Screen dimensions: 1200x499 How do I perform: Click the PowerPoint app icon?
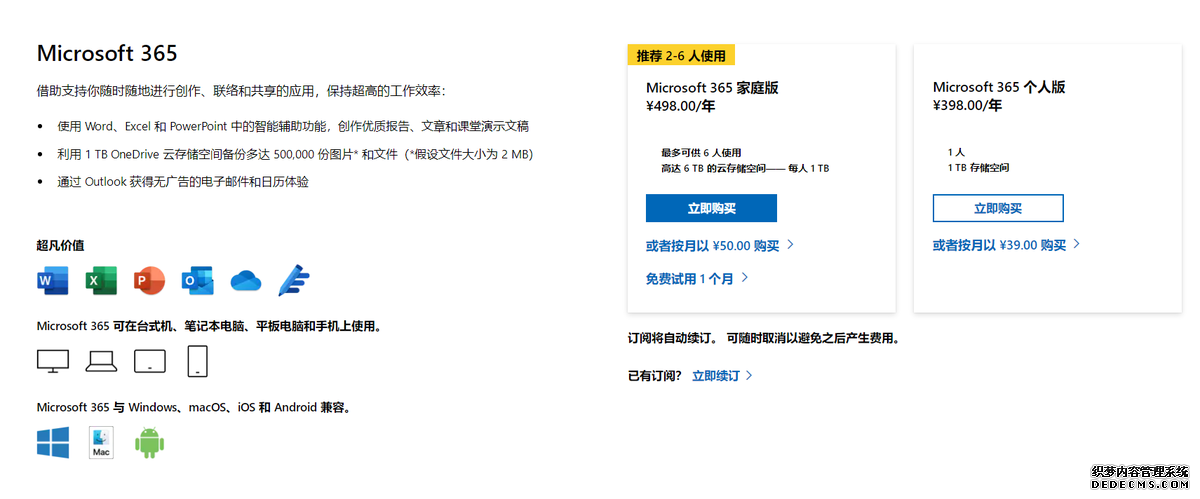pyautogui.click(x=149, y=281)
